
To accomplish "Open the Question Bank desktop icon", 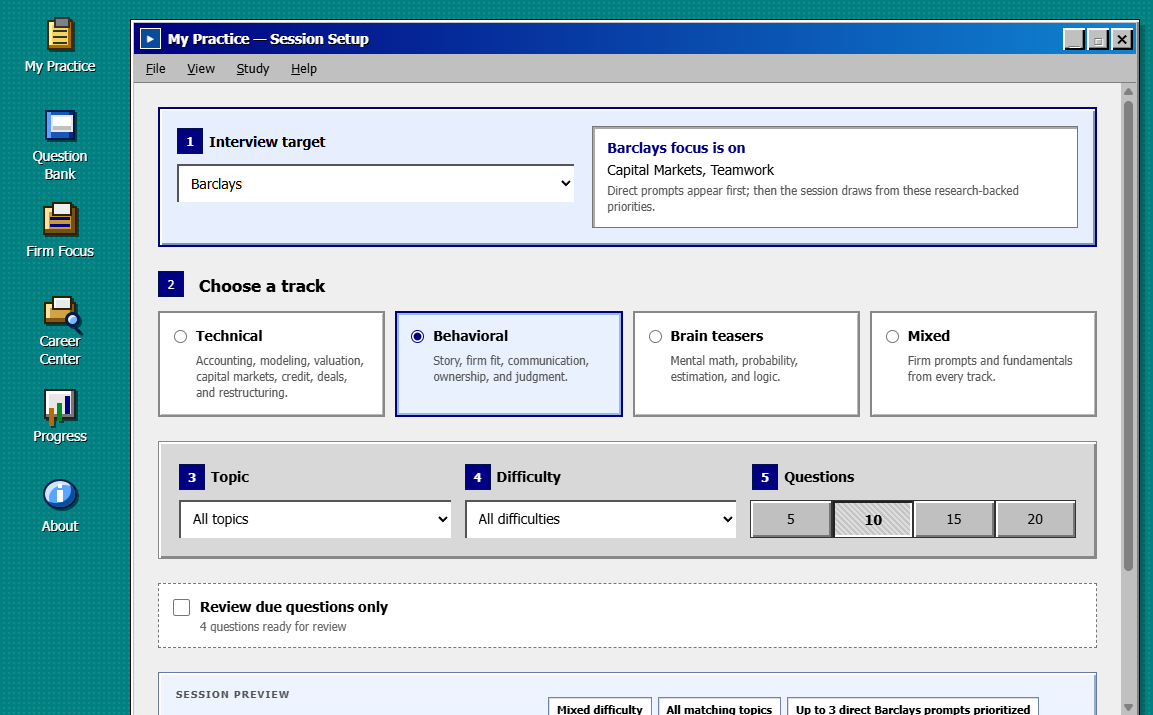I will (60, 145).
